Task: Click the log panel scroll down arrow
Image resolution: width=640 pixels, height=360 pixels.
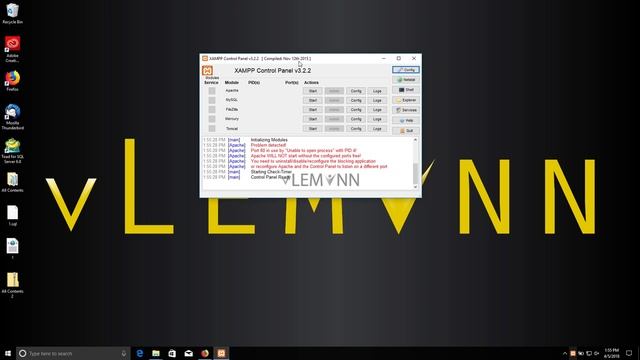Action: (x=416, y=187)
